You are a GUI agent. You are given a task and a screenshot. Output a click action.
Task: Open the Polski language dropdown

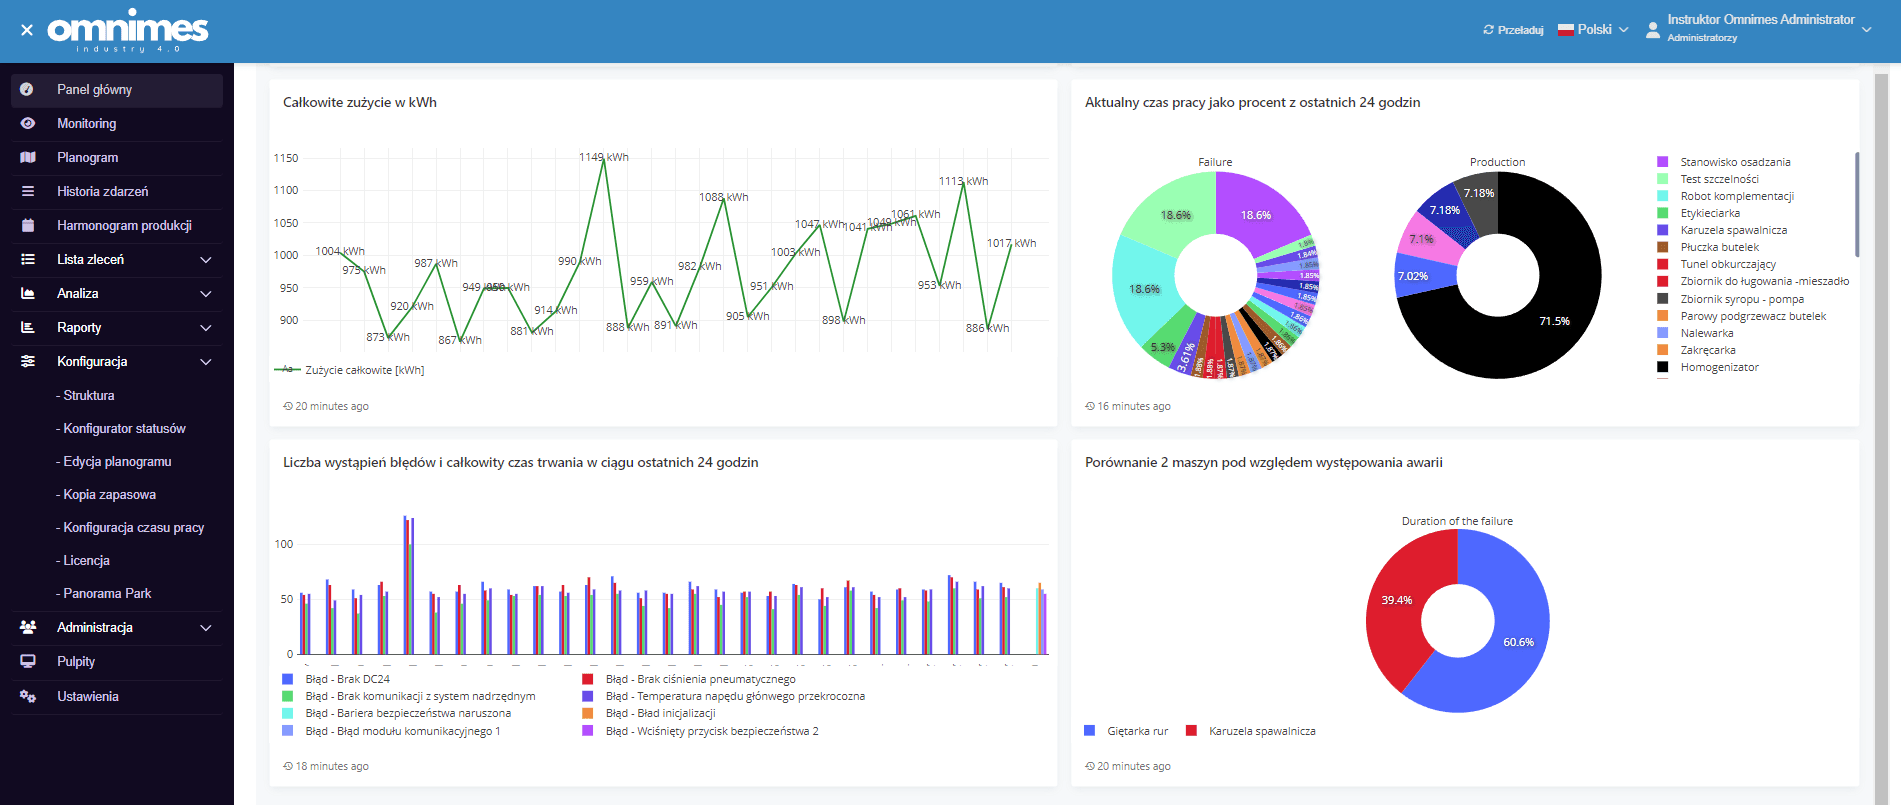click(x=1594, y=30)
